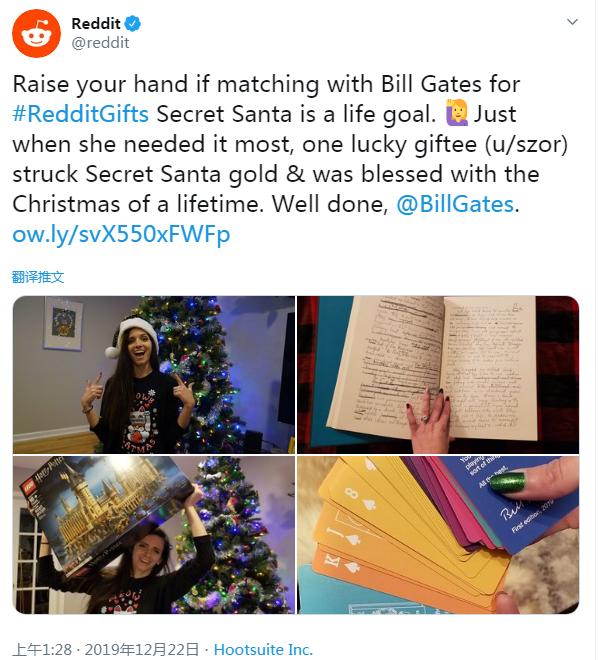
Task: Open the @BillGates mention
Action: [x=455, y=205]
